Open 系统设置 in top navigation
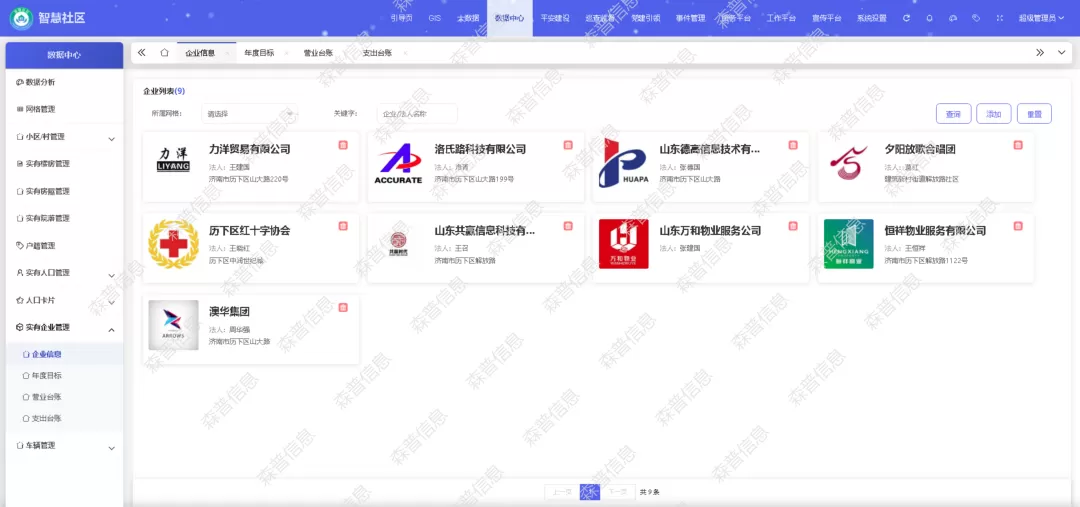Image resolution: width=1080 pixels, height=507 pixels. click(872, 19)
